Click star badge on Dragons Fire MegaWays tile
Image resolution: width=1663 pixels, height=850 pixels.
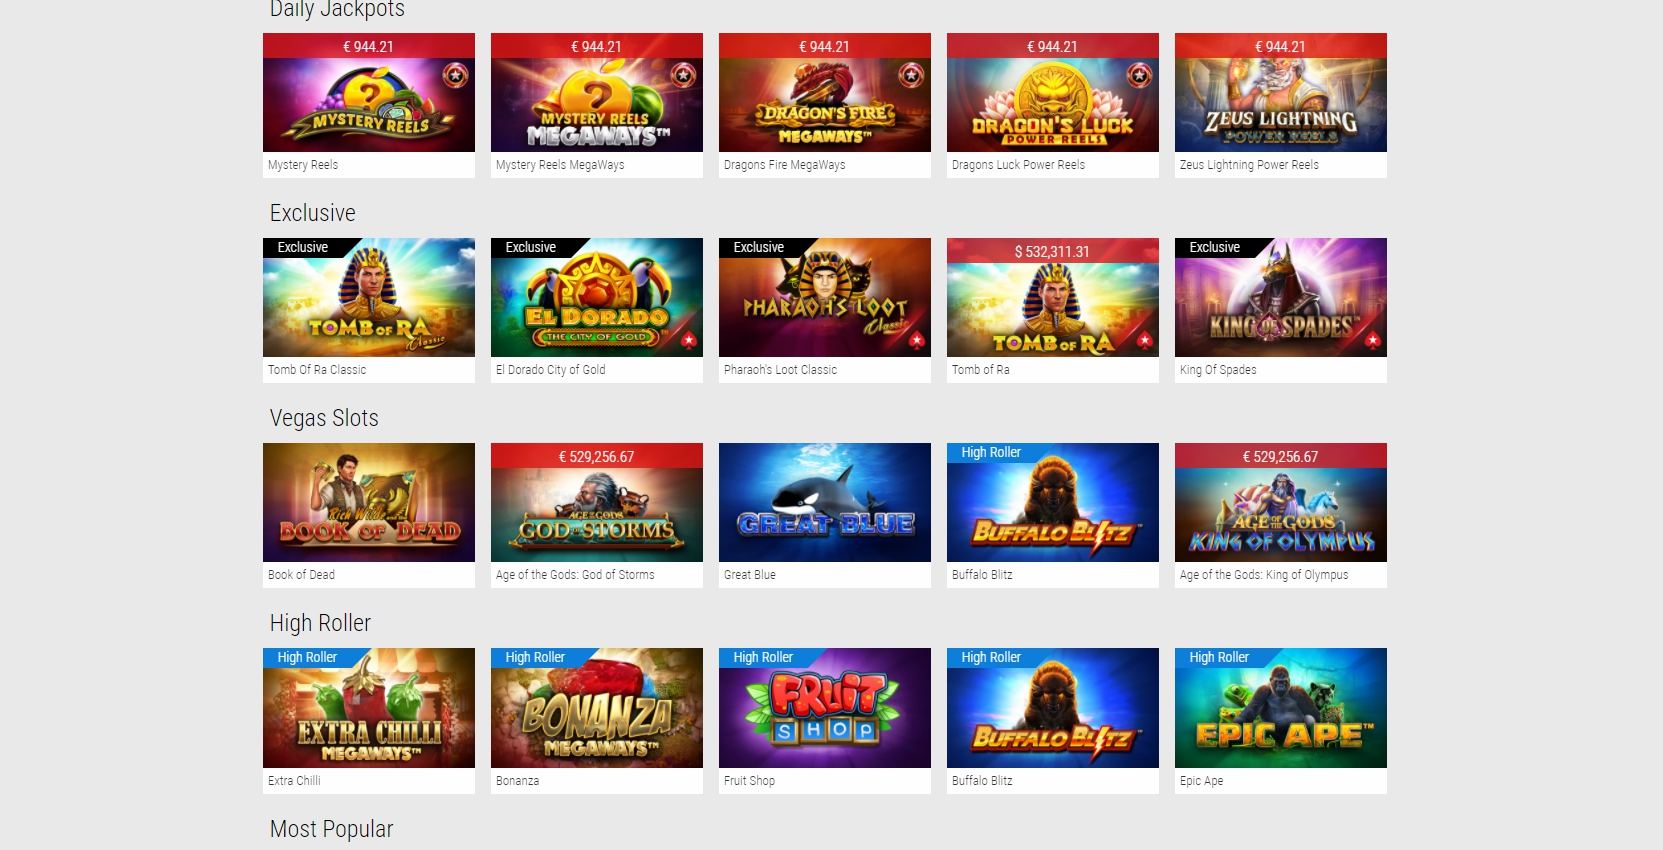click(x=911, y=75)
